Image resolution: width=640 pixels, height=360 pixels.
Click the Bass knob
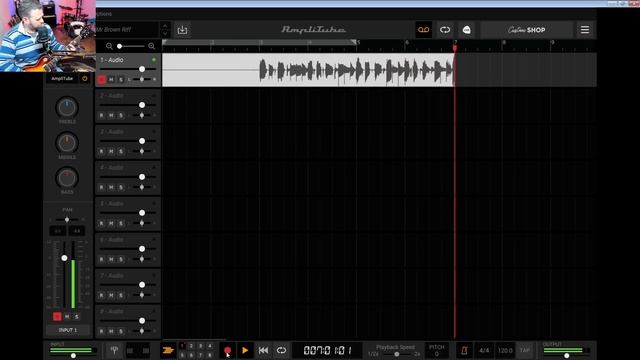67,178
